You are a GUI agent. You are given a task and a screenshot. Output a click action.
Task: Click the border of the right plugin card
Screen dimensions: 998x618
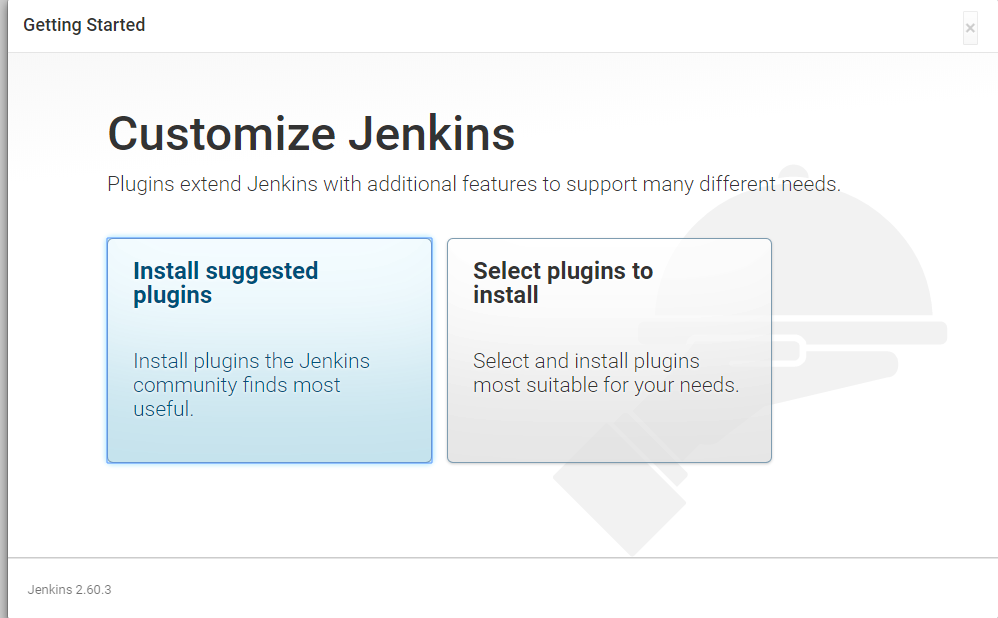[x=770, y=350]
